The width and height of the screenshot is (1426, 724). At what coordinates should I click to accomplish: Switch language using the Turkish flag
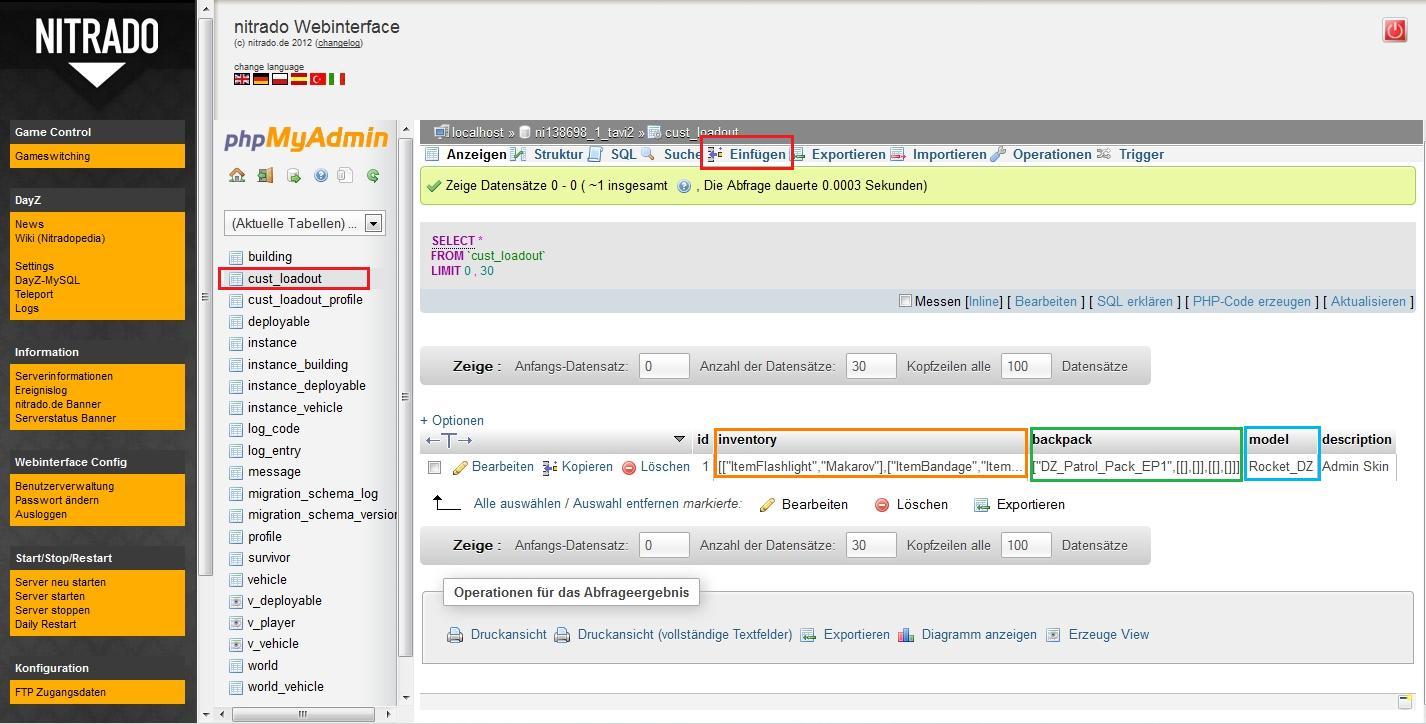point(318,79)
